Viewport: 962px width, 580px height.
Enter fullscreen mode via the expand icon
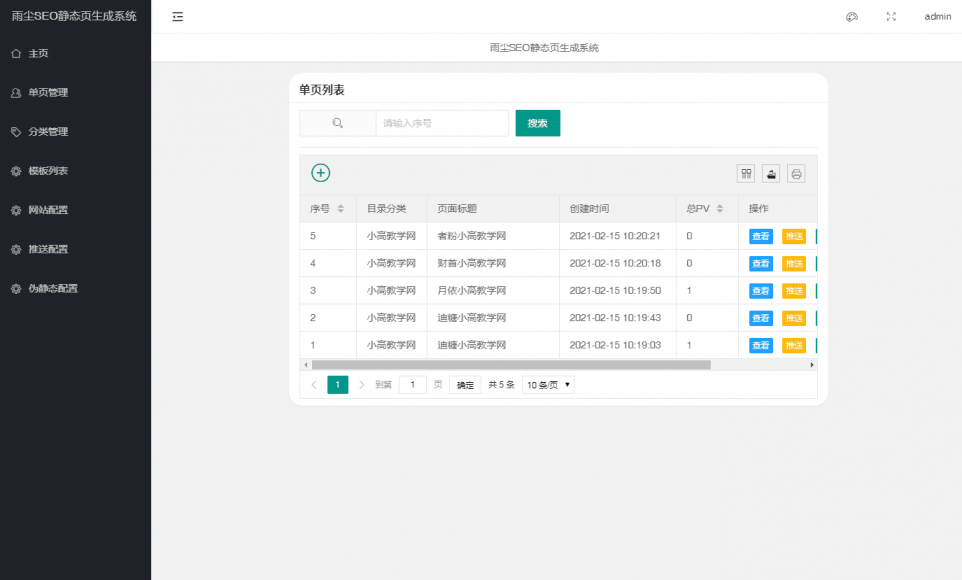click(890, 16)
